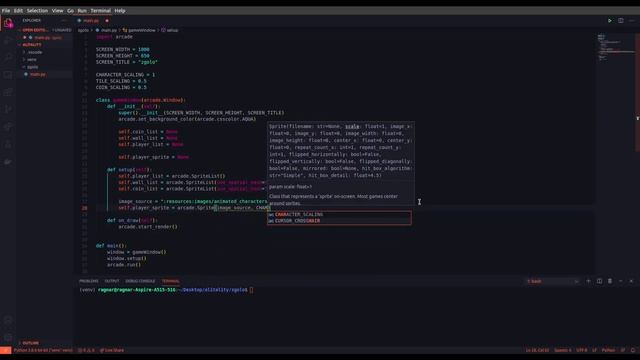Maximize terminal panel with chevron icon
The image size is (640, 360).
click(x=620, y=281)
